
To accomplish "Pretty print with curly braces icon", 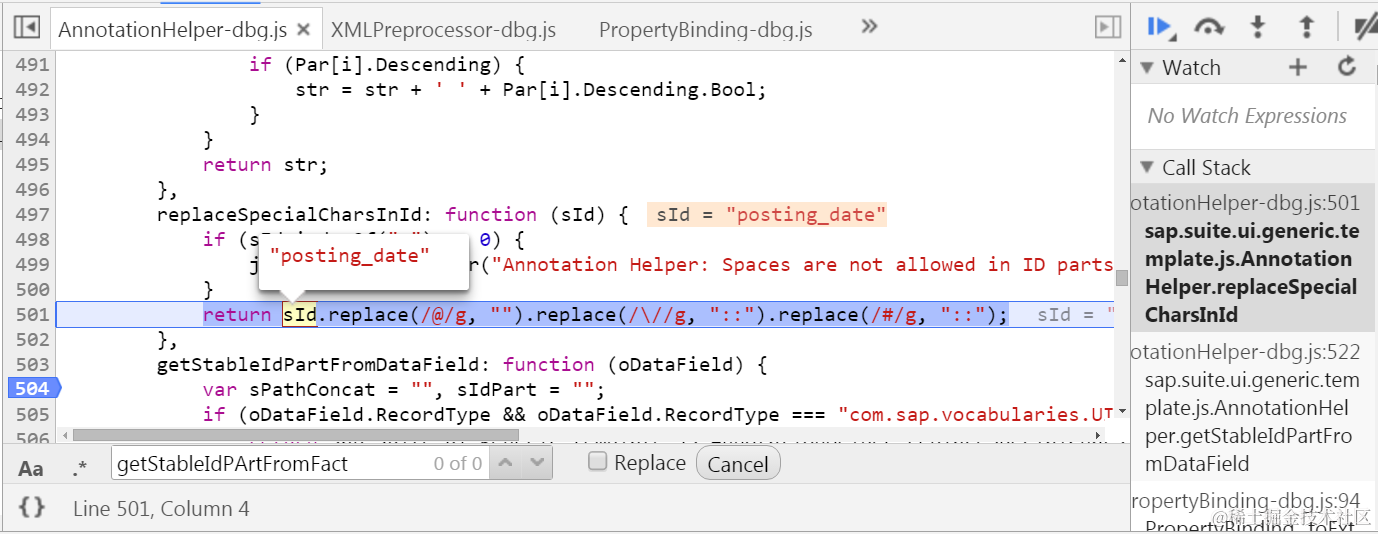I will coord(32,508).
